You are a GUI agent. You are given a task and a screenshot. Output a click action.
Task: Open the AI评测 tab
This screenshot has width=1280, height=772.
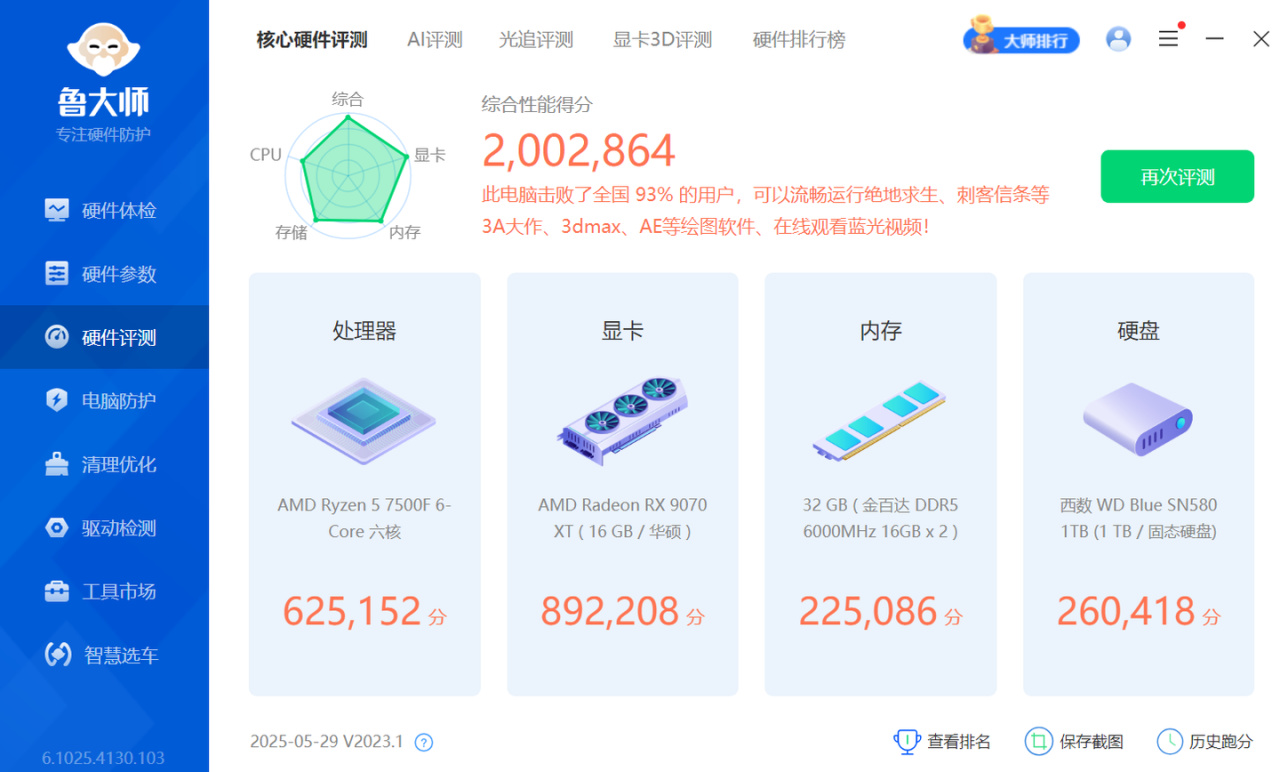point(435,40)
